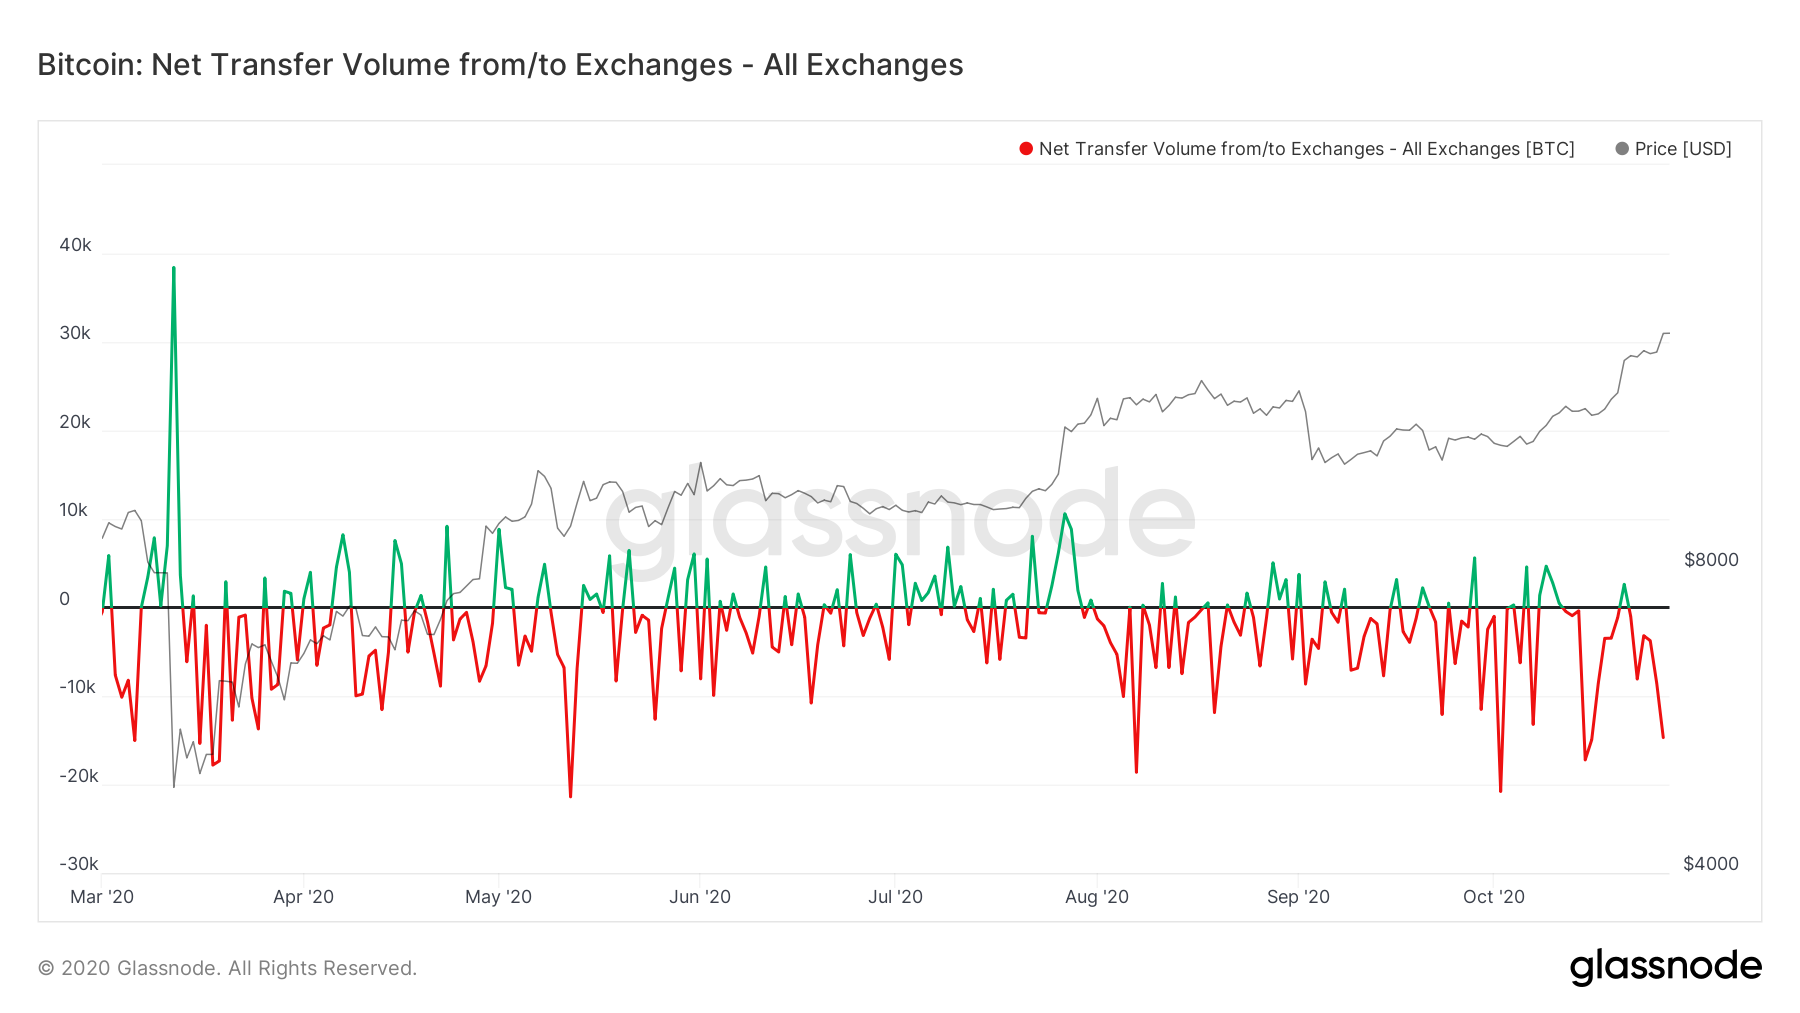
Task: Click the Oct '20 x-axis label
Action: (x=1493, y=897)
